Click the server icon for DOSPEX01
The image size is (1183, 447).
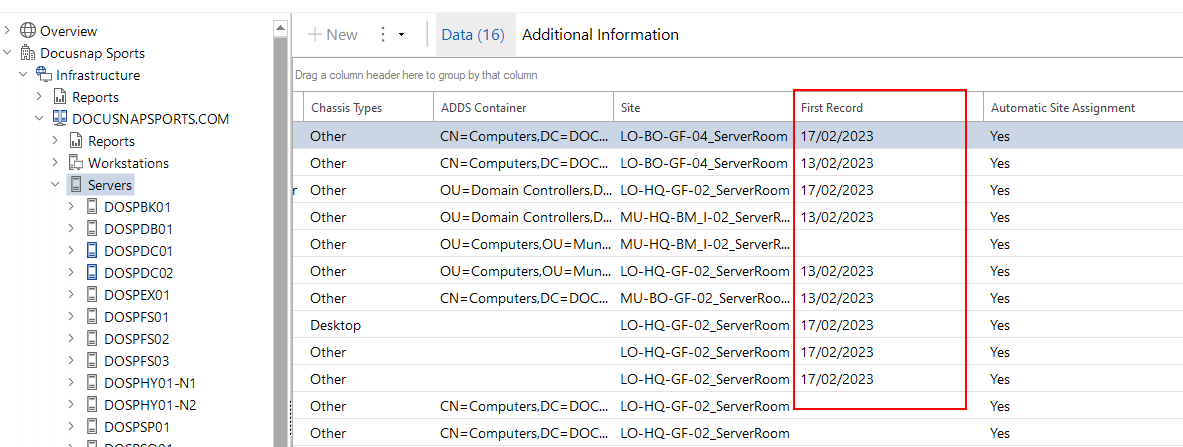tap(92, 294)
